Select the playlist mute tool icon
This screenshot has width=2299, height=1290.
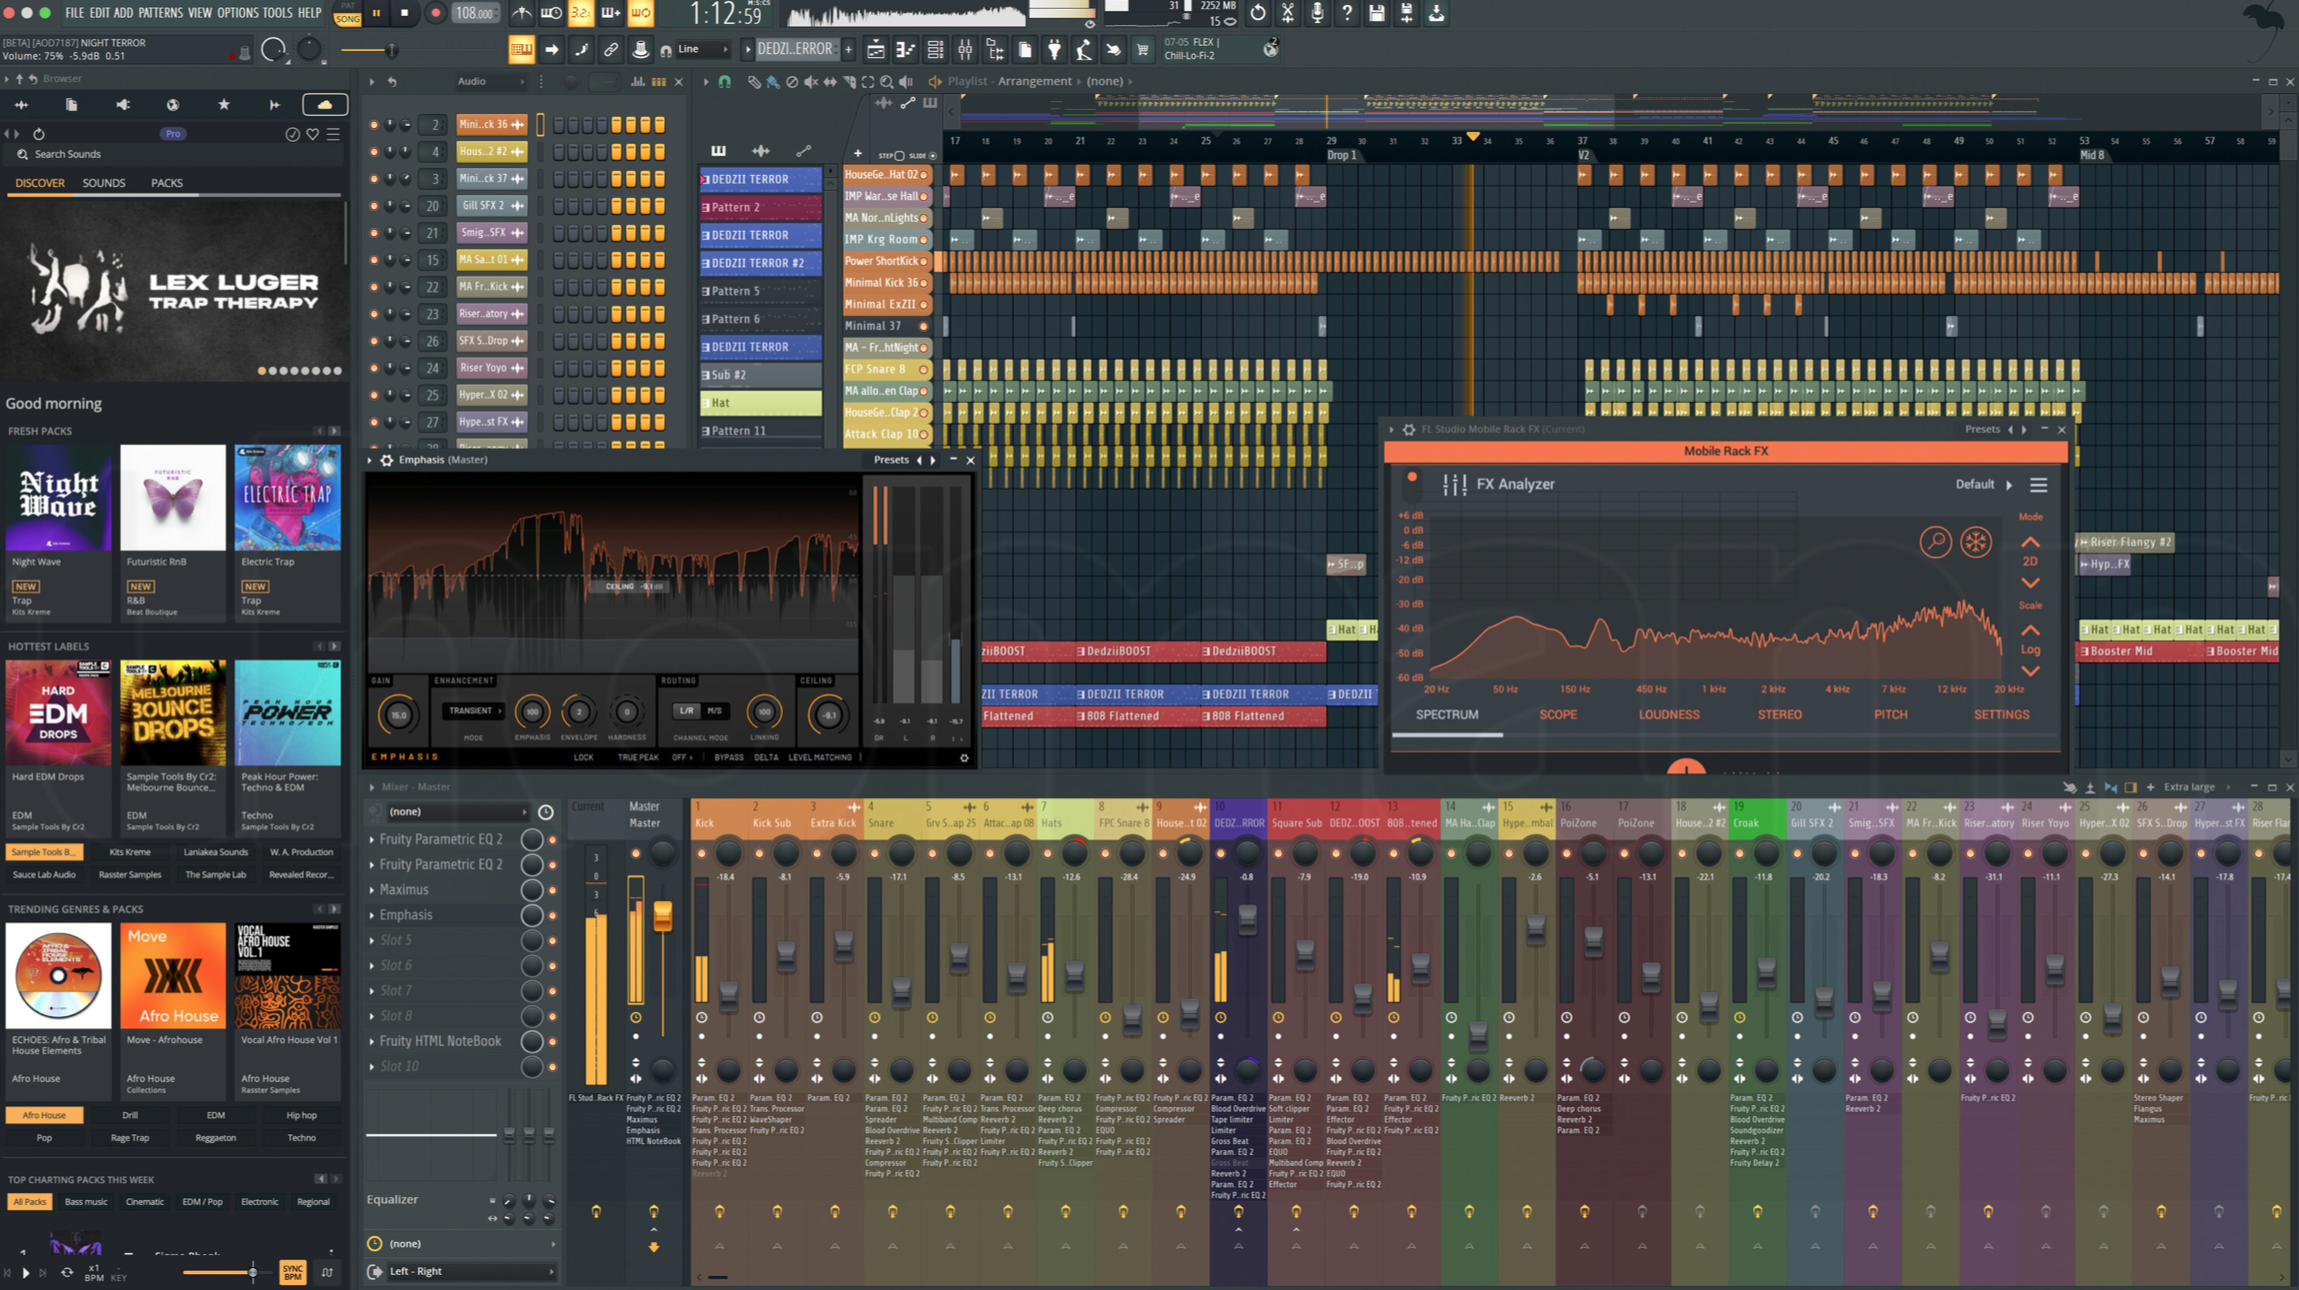(x=811, y=81)
